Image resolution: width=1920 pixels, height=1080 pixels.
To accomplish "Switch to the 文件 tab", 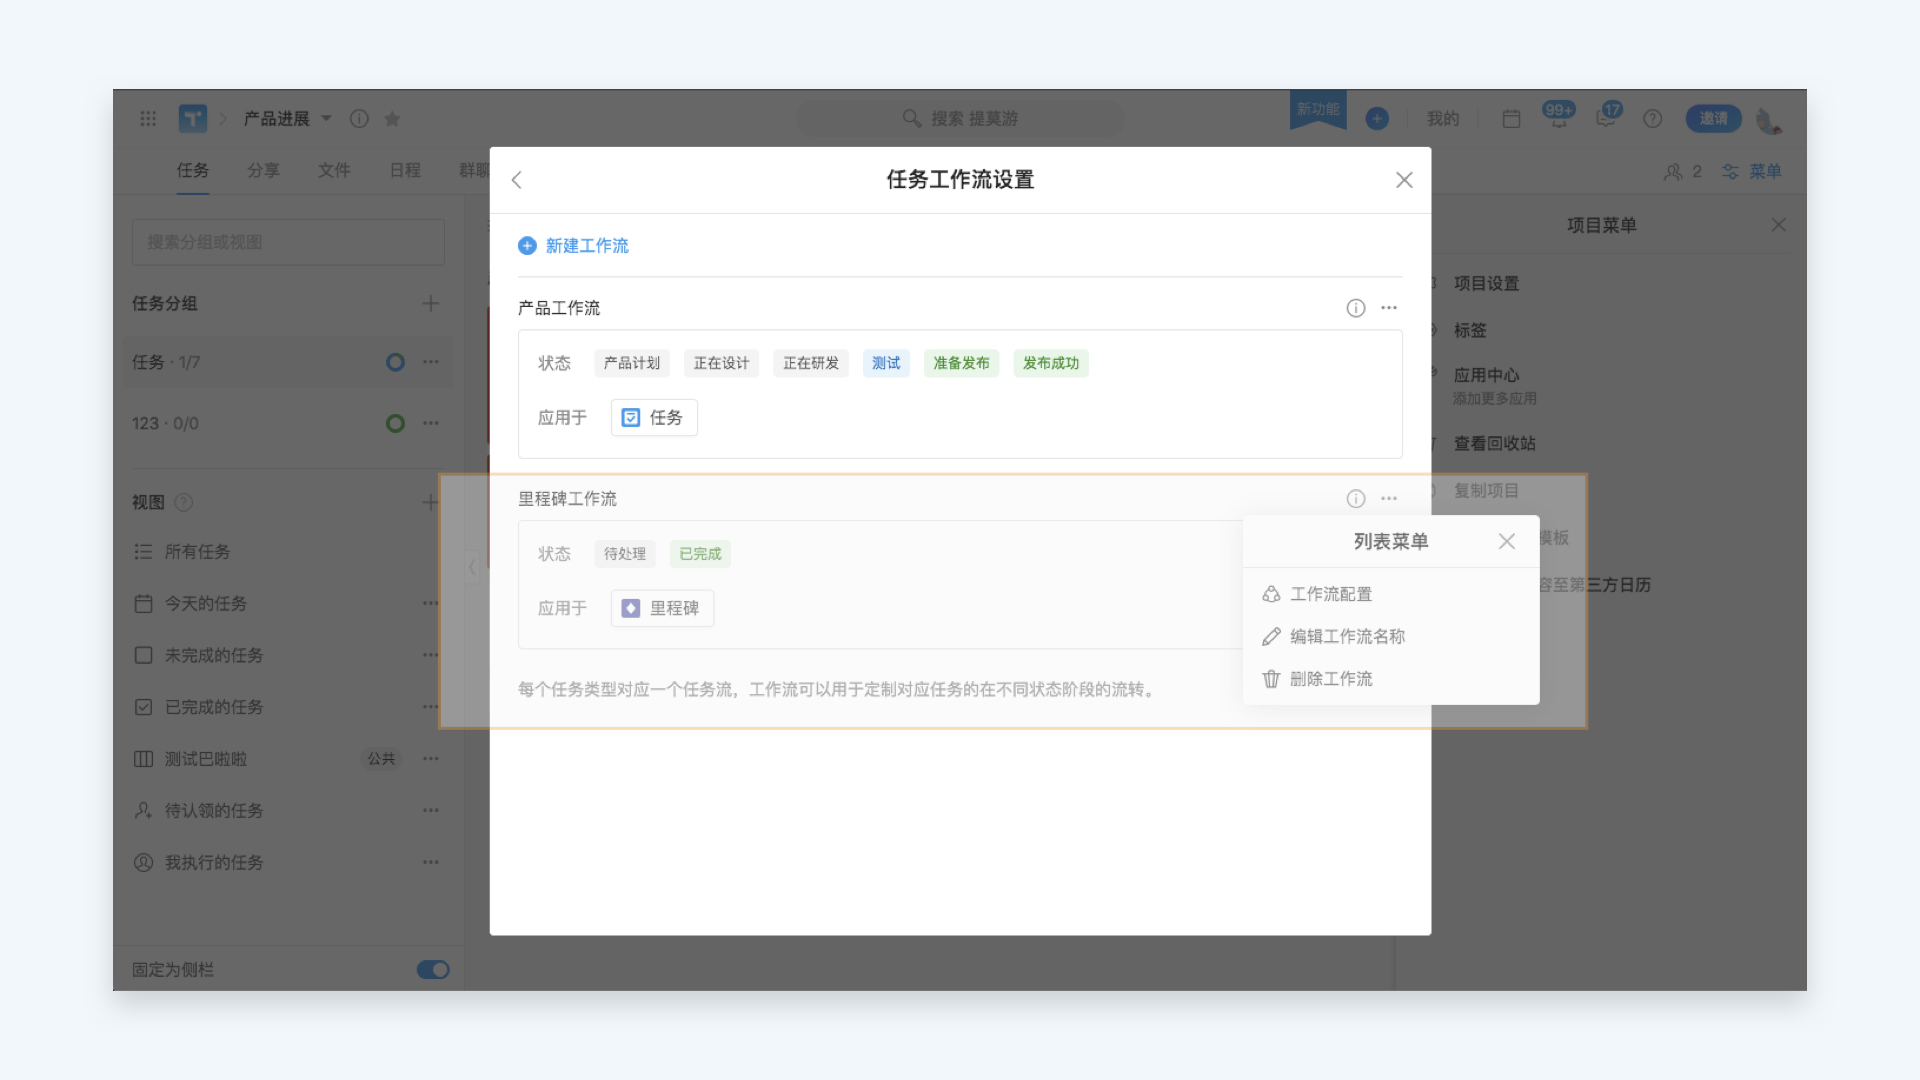I will point(334,171).
